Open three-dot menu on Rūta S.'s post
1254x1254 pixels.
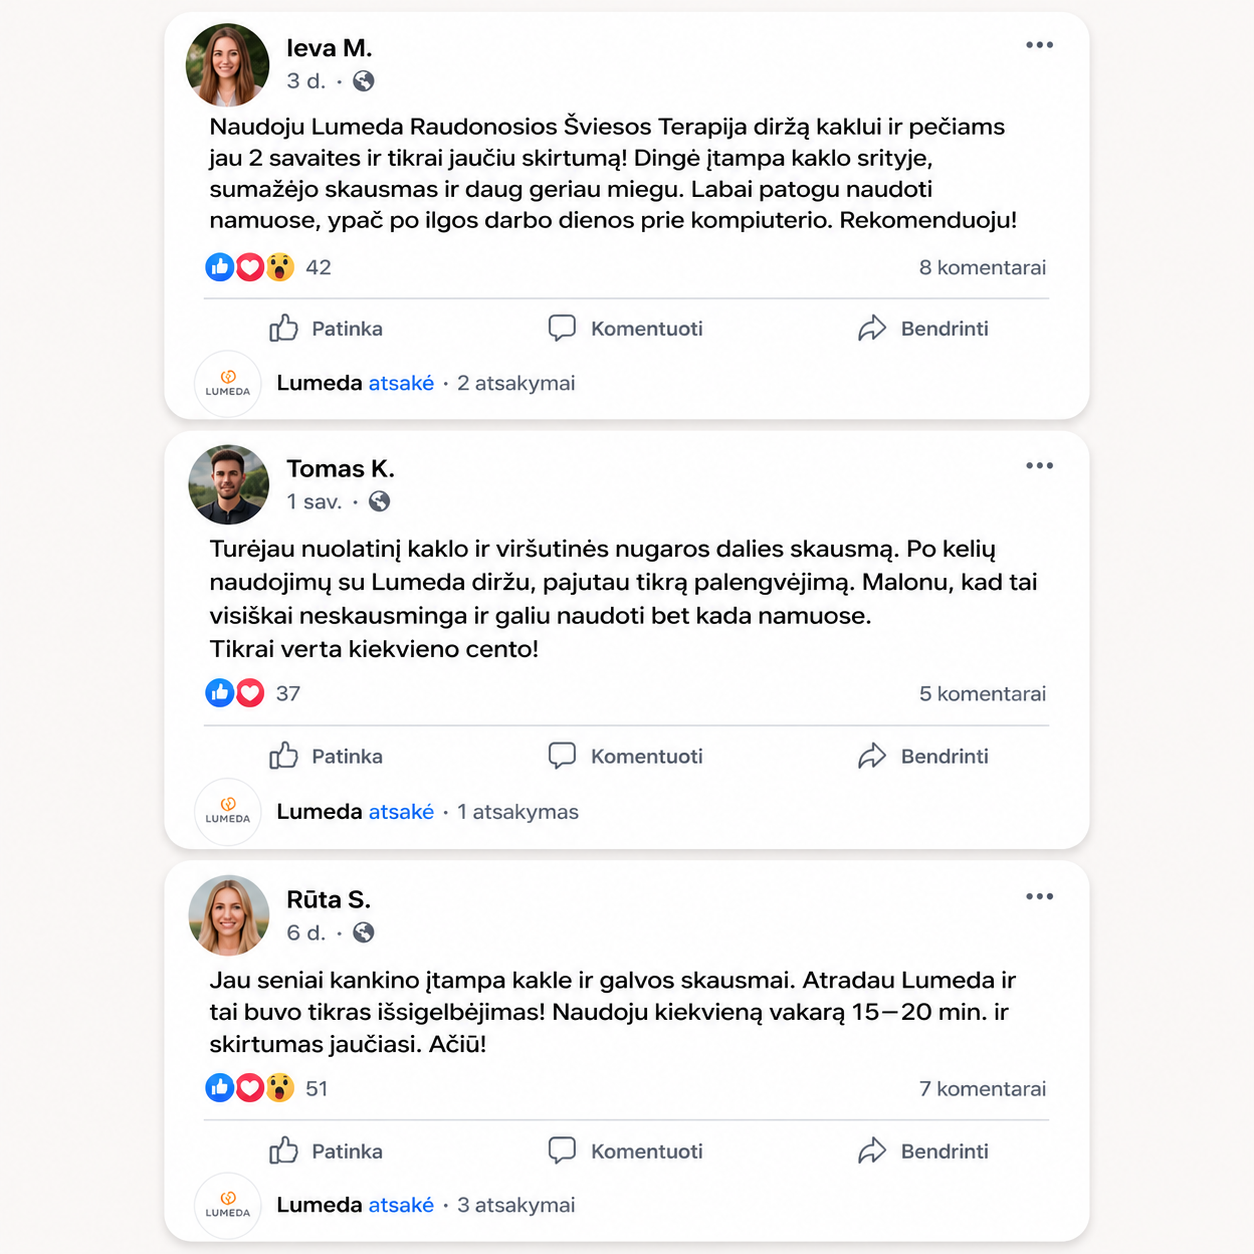pos(1039,897)
